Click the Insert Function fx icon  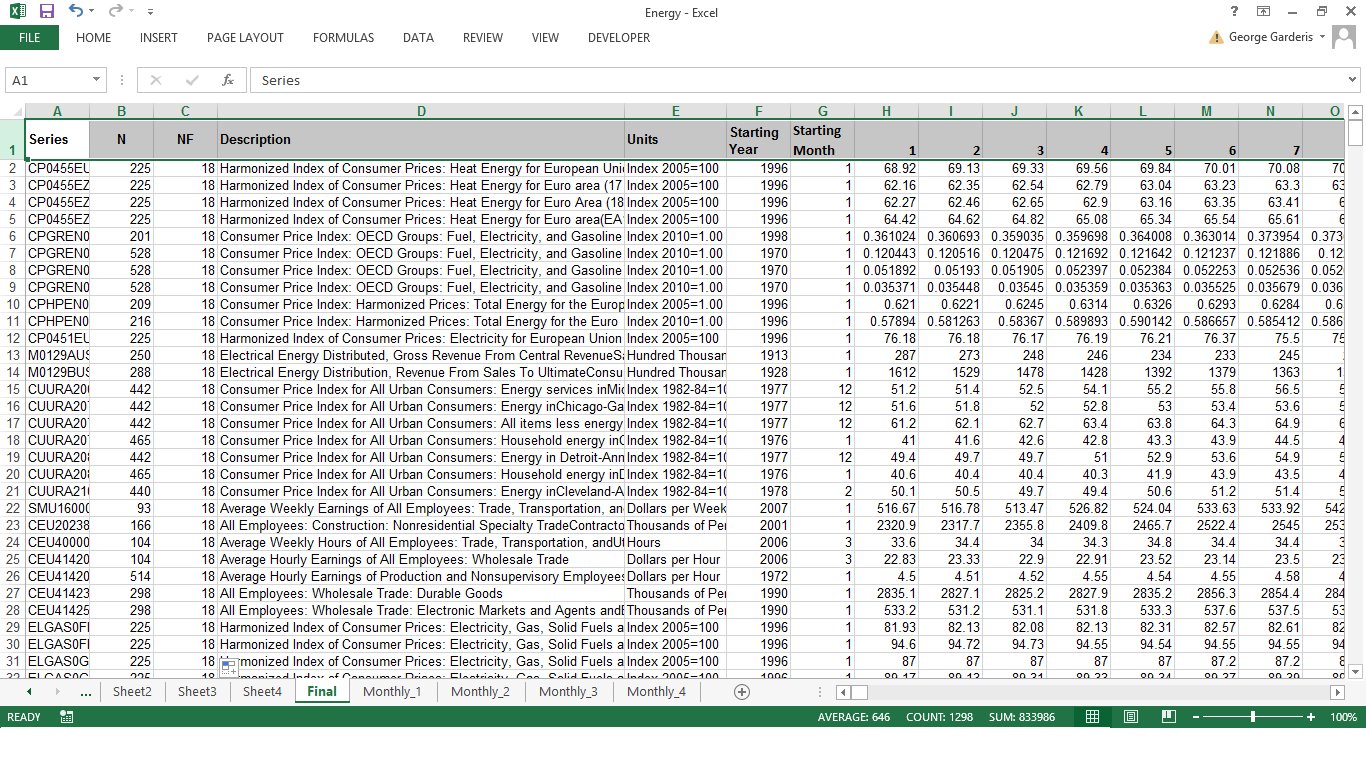(228, 80)
